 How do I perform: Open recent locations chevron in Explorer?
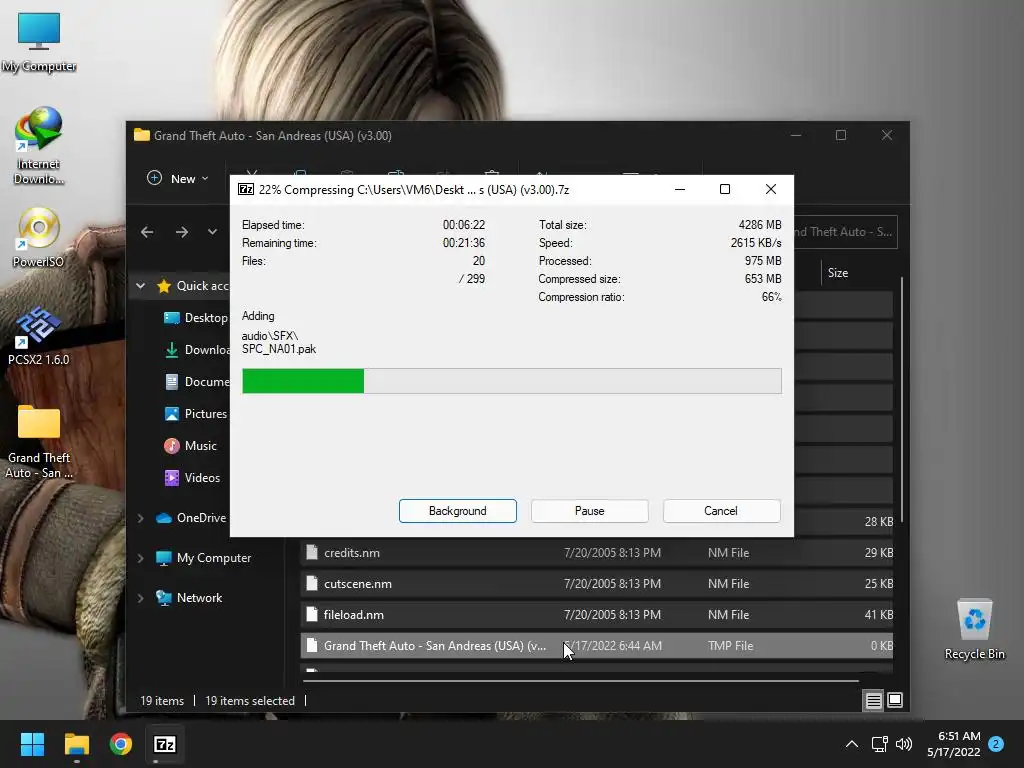point(212,232)
